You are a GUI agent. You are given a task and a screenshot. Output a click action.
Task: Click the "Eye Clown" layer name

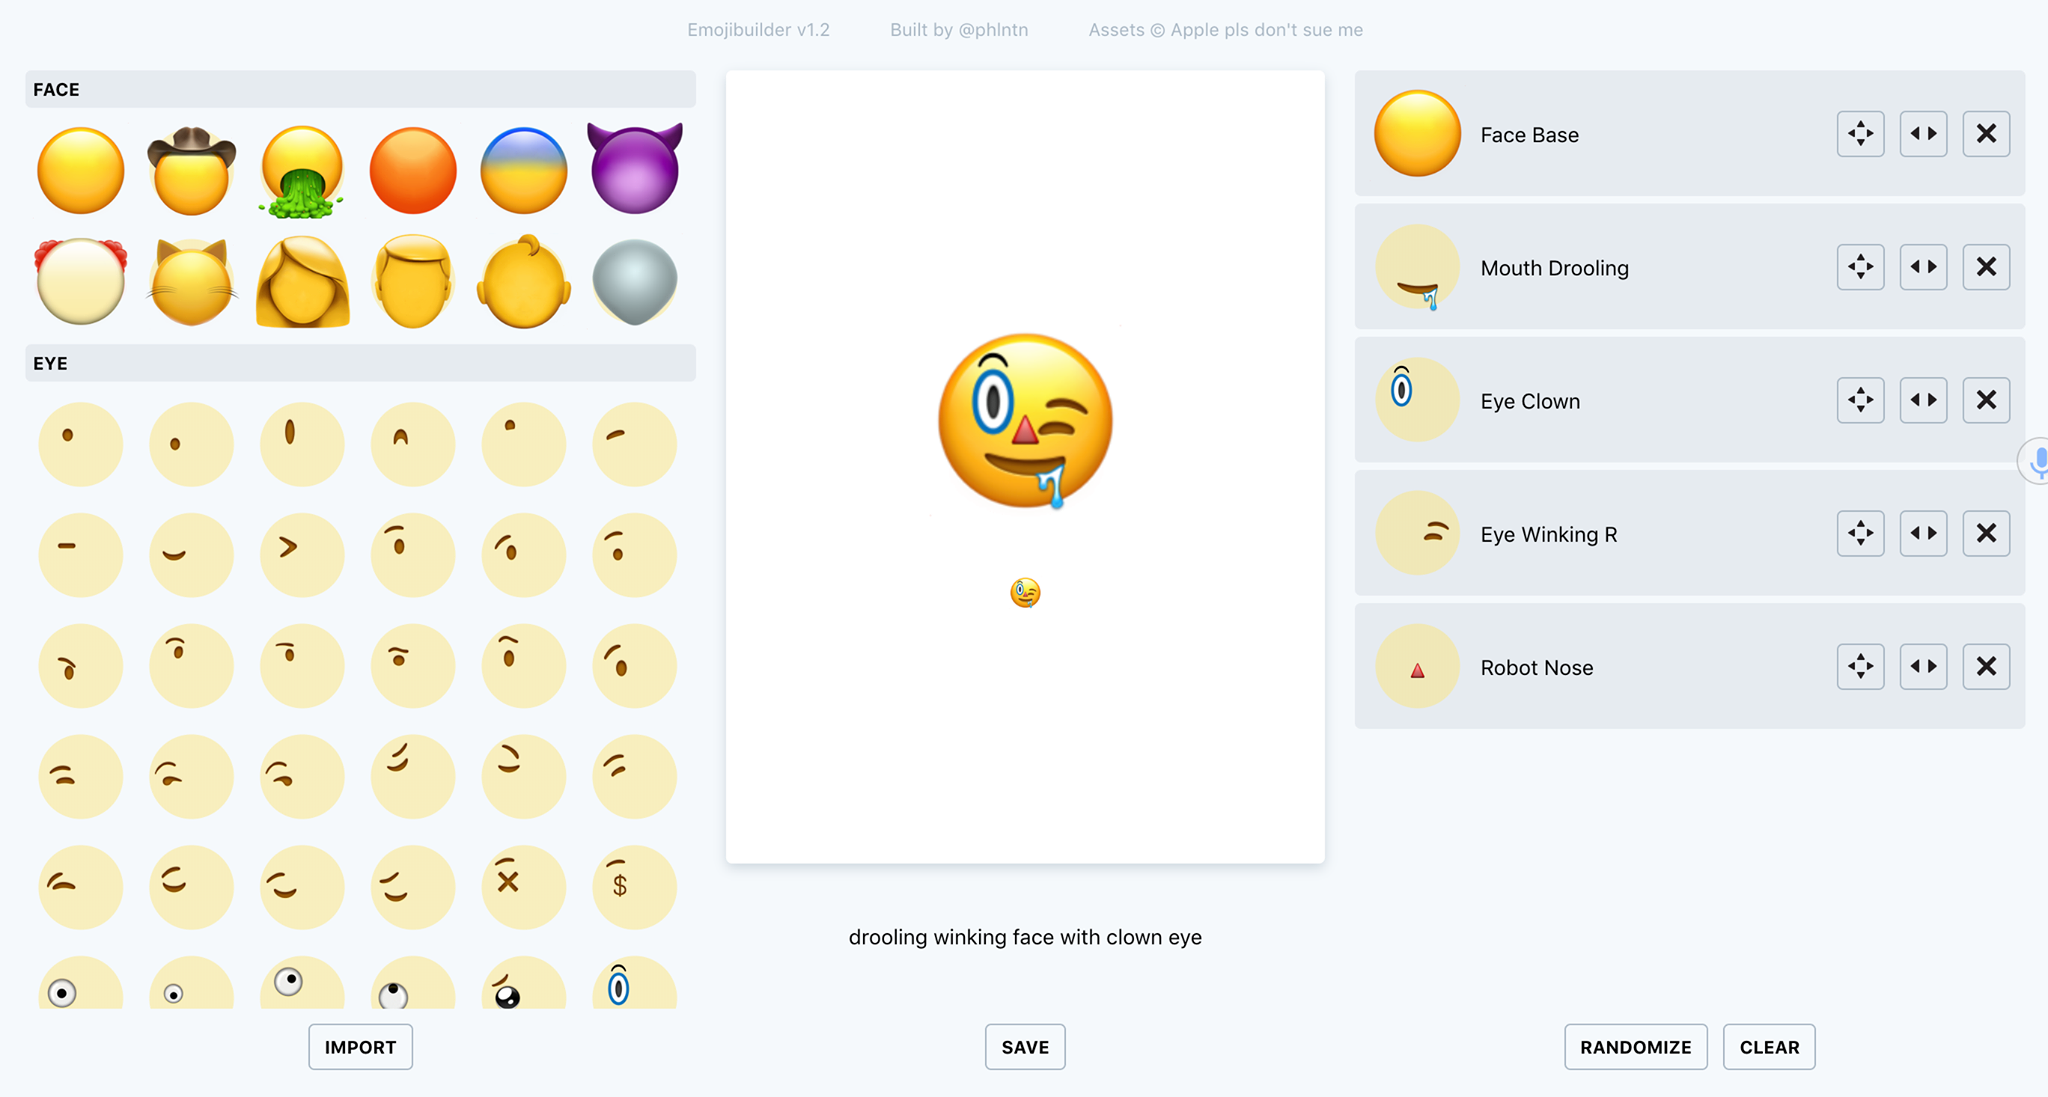coord(1530,401)
